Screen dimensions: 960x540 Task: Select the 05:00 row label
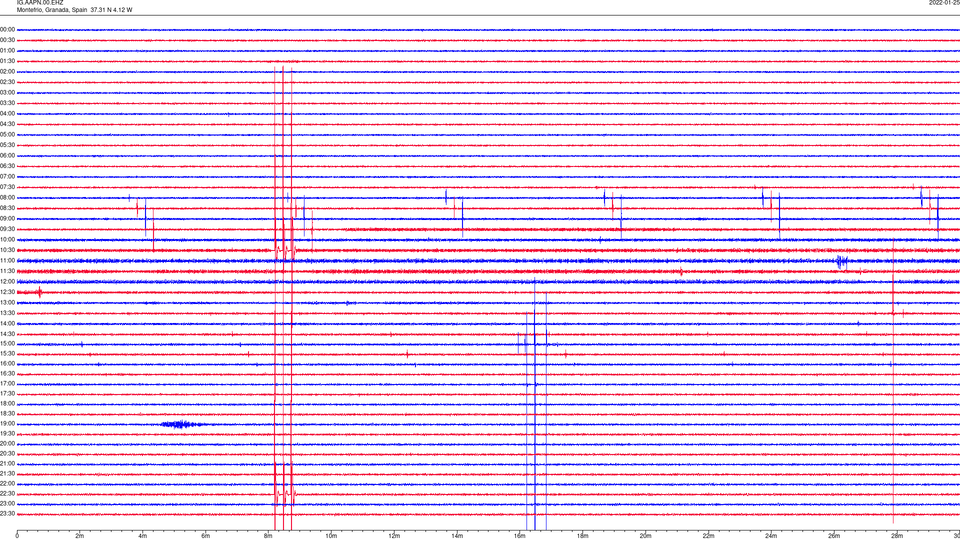click(x=7, y=135)
